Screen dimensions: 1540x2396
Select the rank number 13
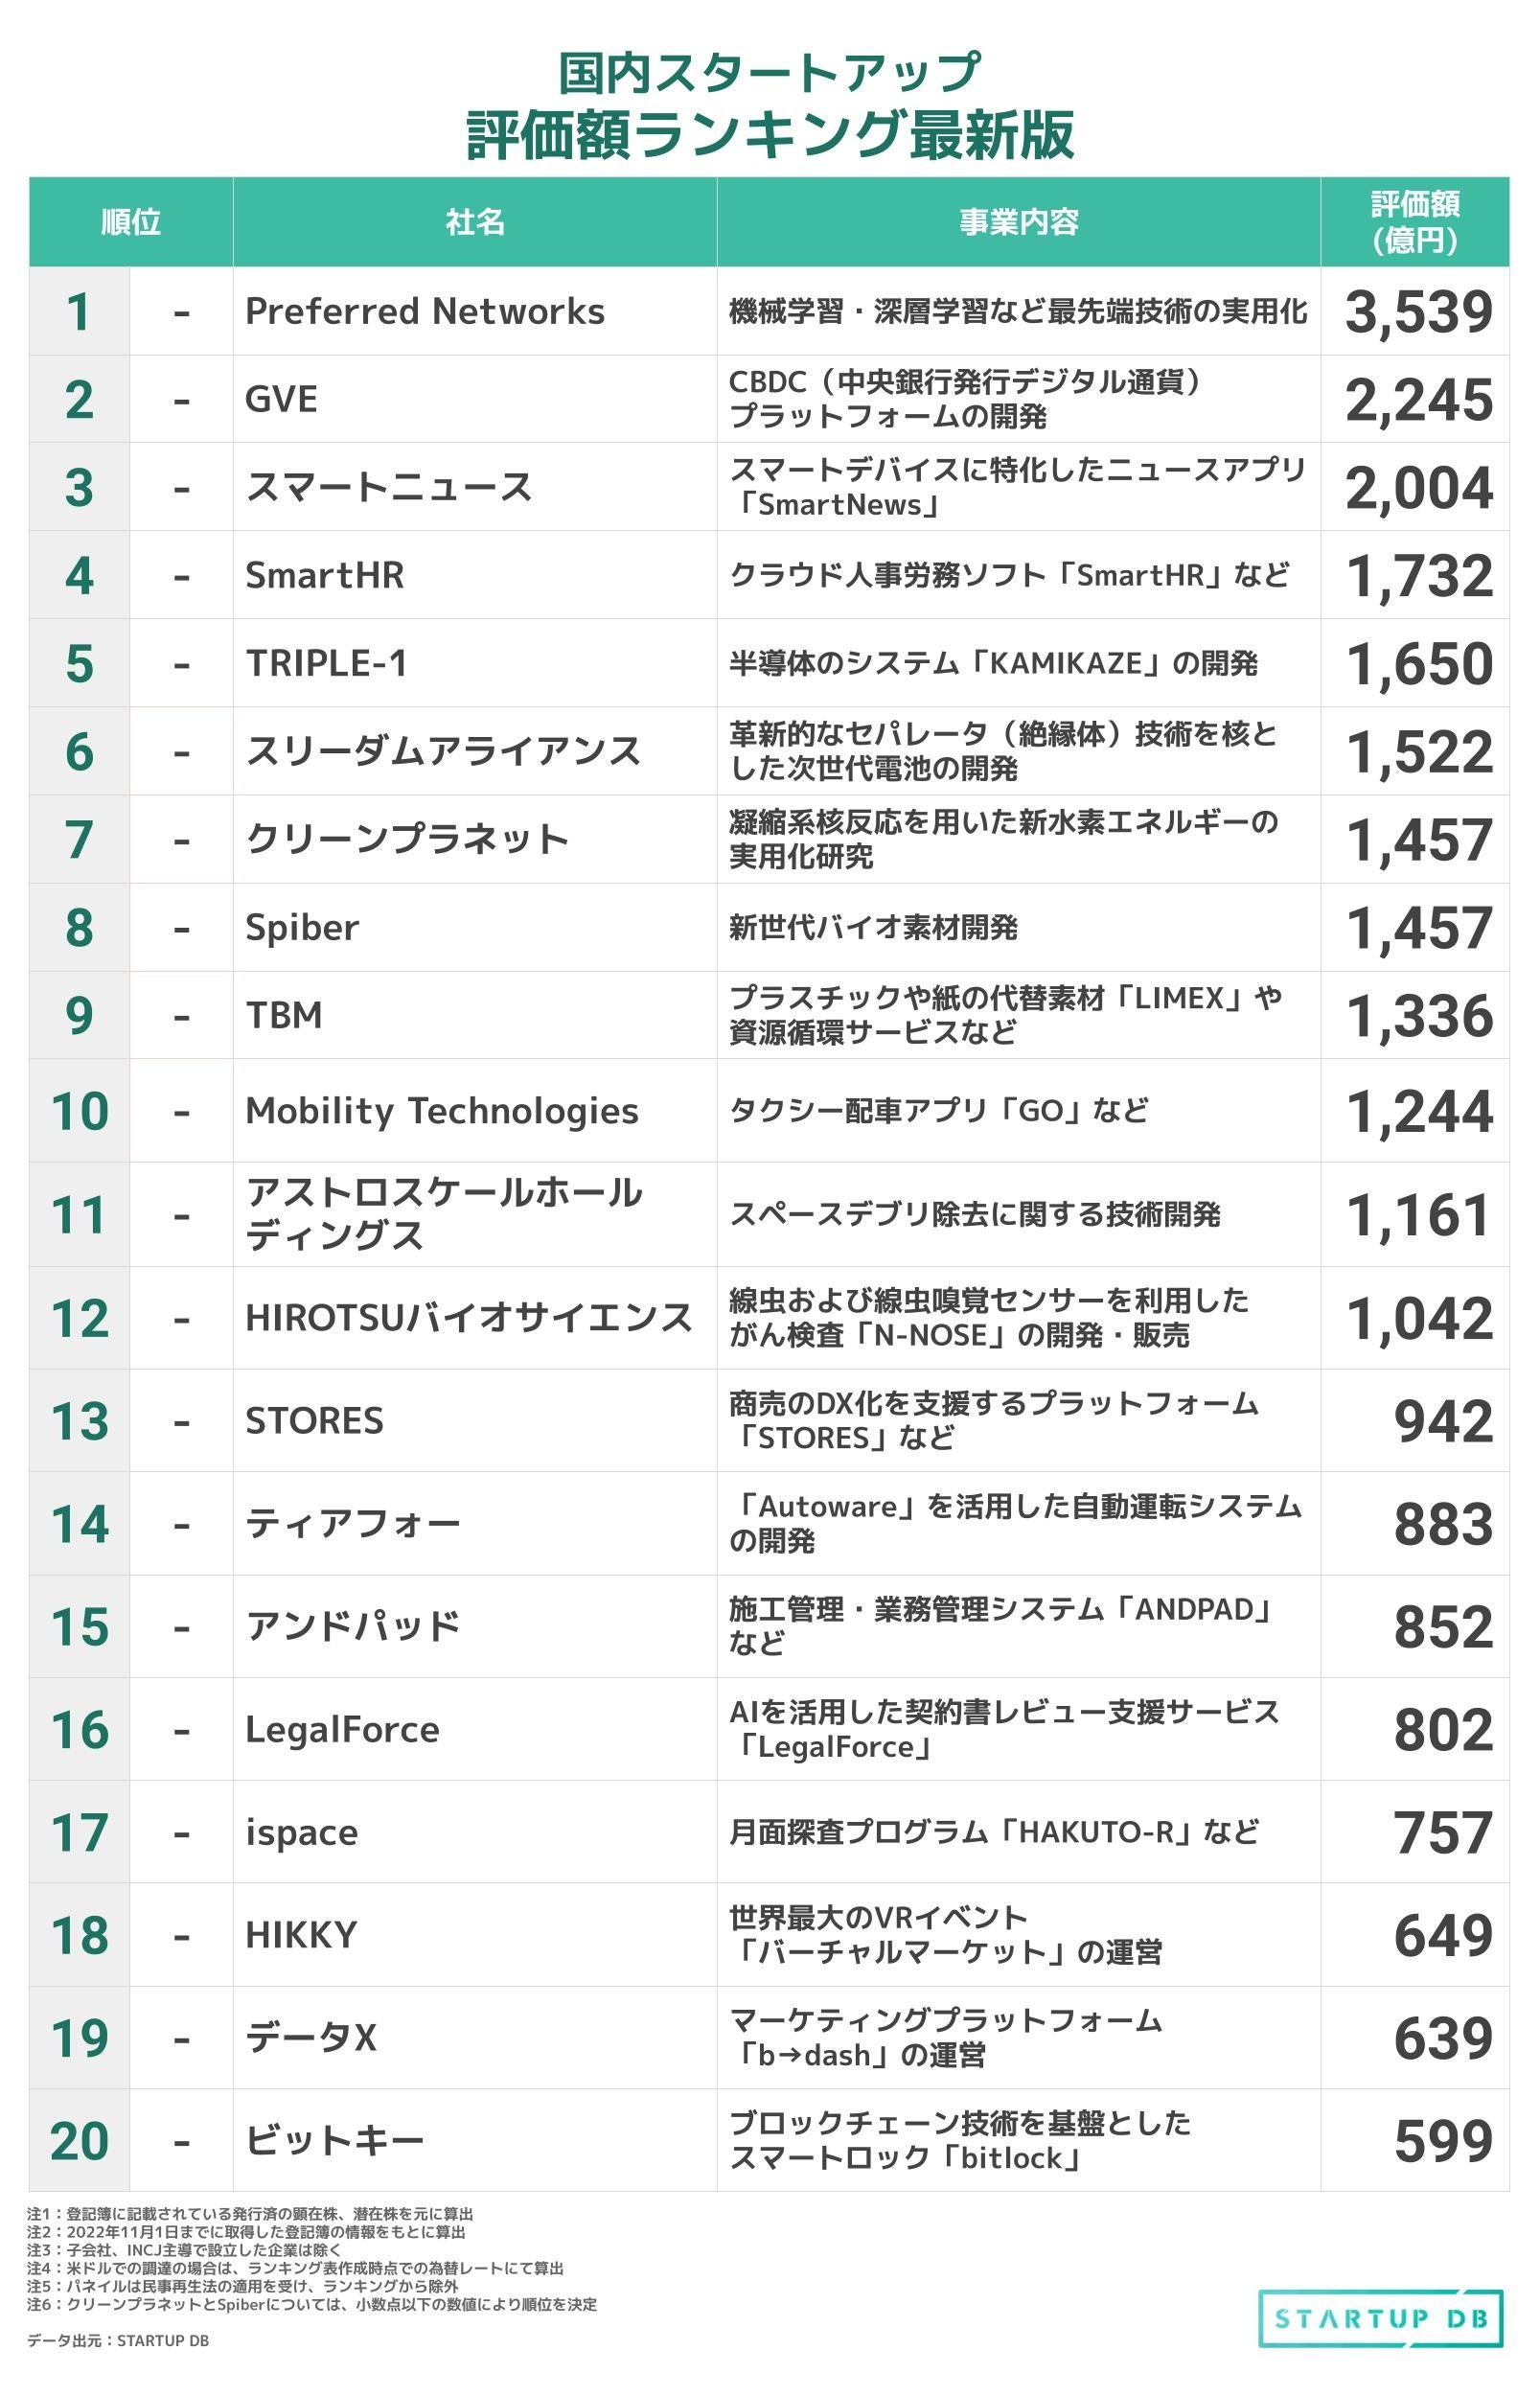click(79, 1421)
